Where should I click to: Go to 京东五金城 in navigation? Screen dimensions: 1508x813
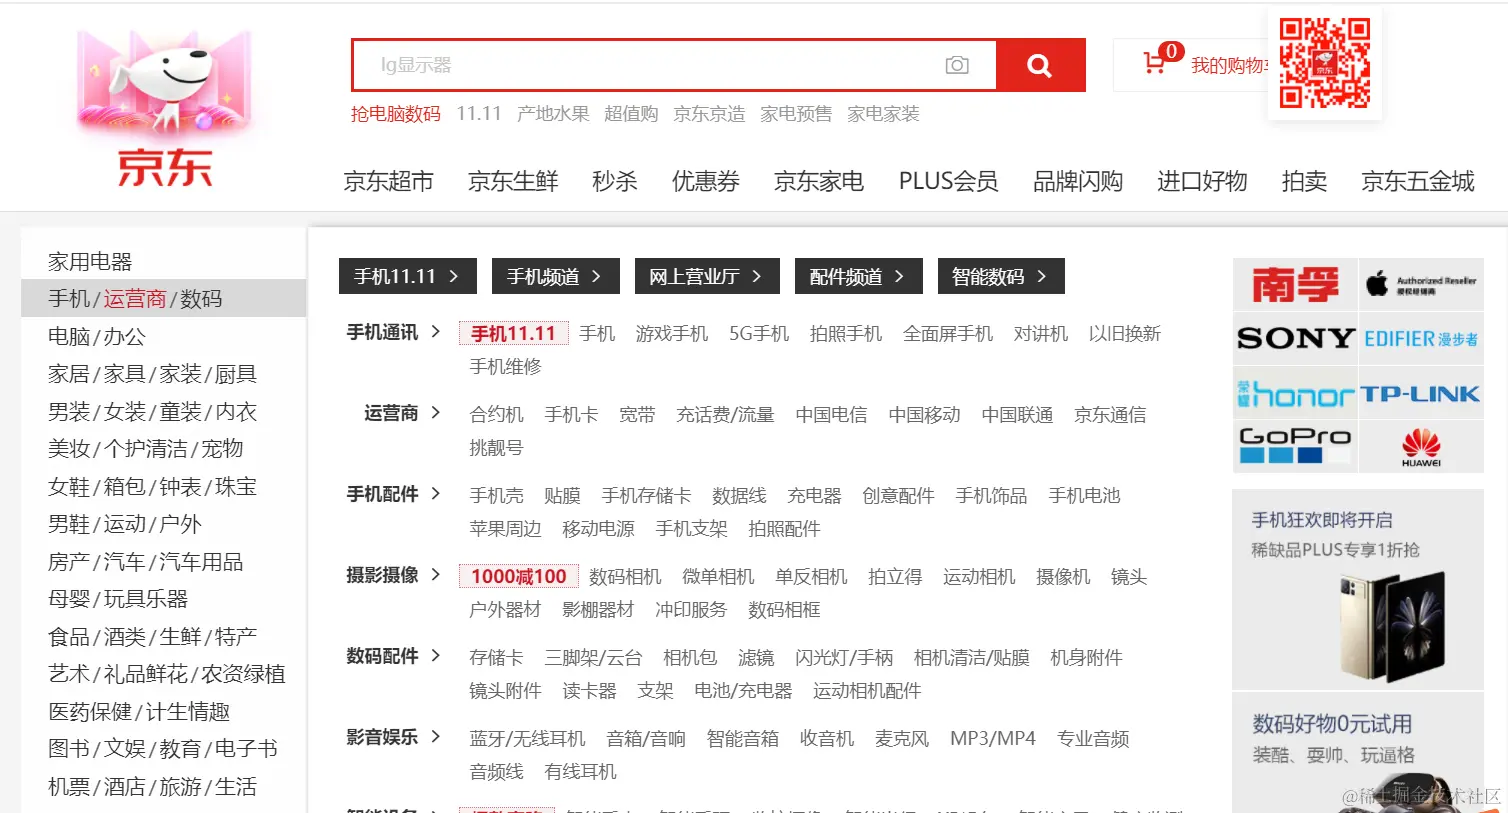tap(1418, 181)
